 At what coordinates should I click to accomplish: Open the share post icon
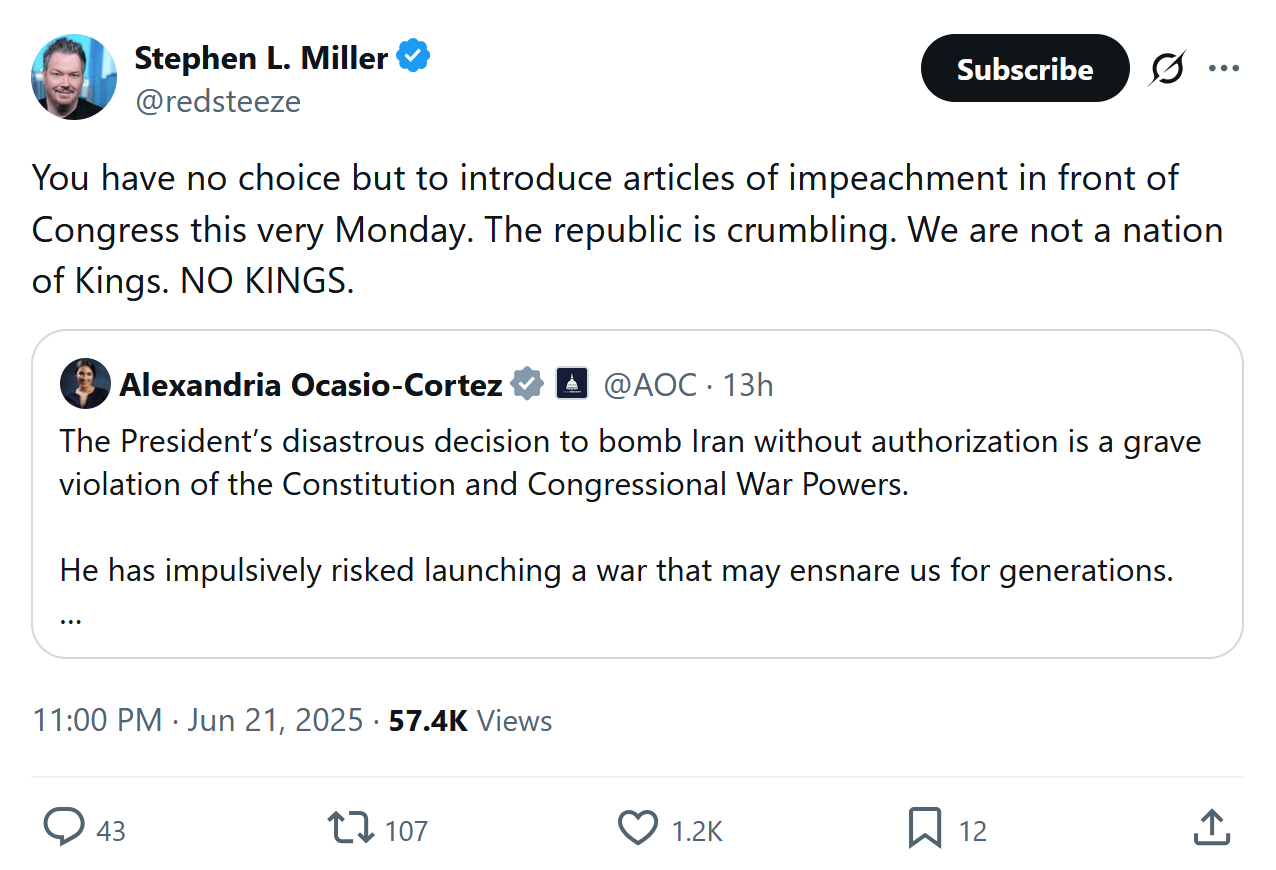(x=1211, y=828)
